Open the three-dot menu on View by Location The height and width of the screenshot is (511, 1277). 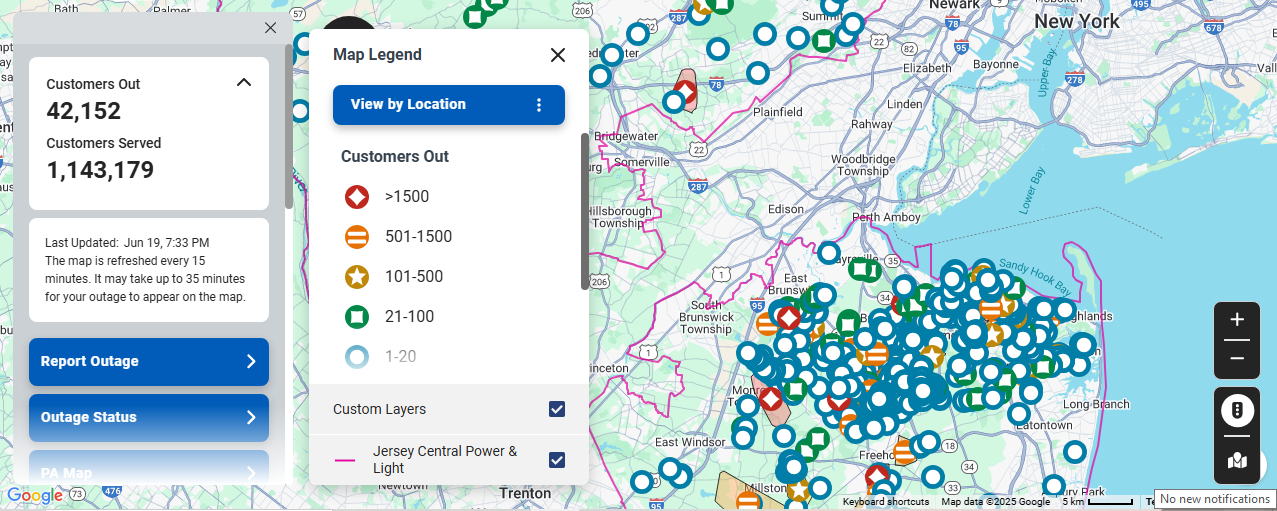(539, 104)
